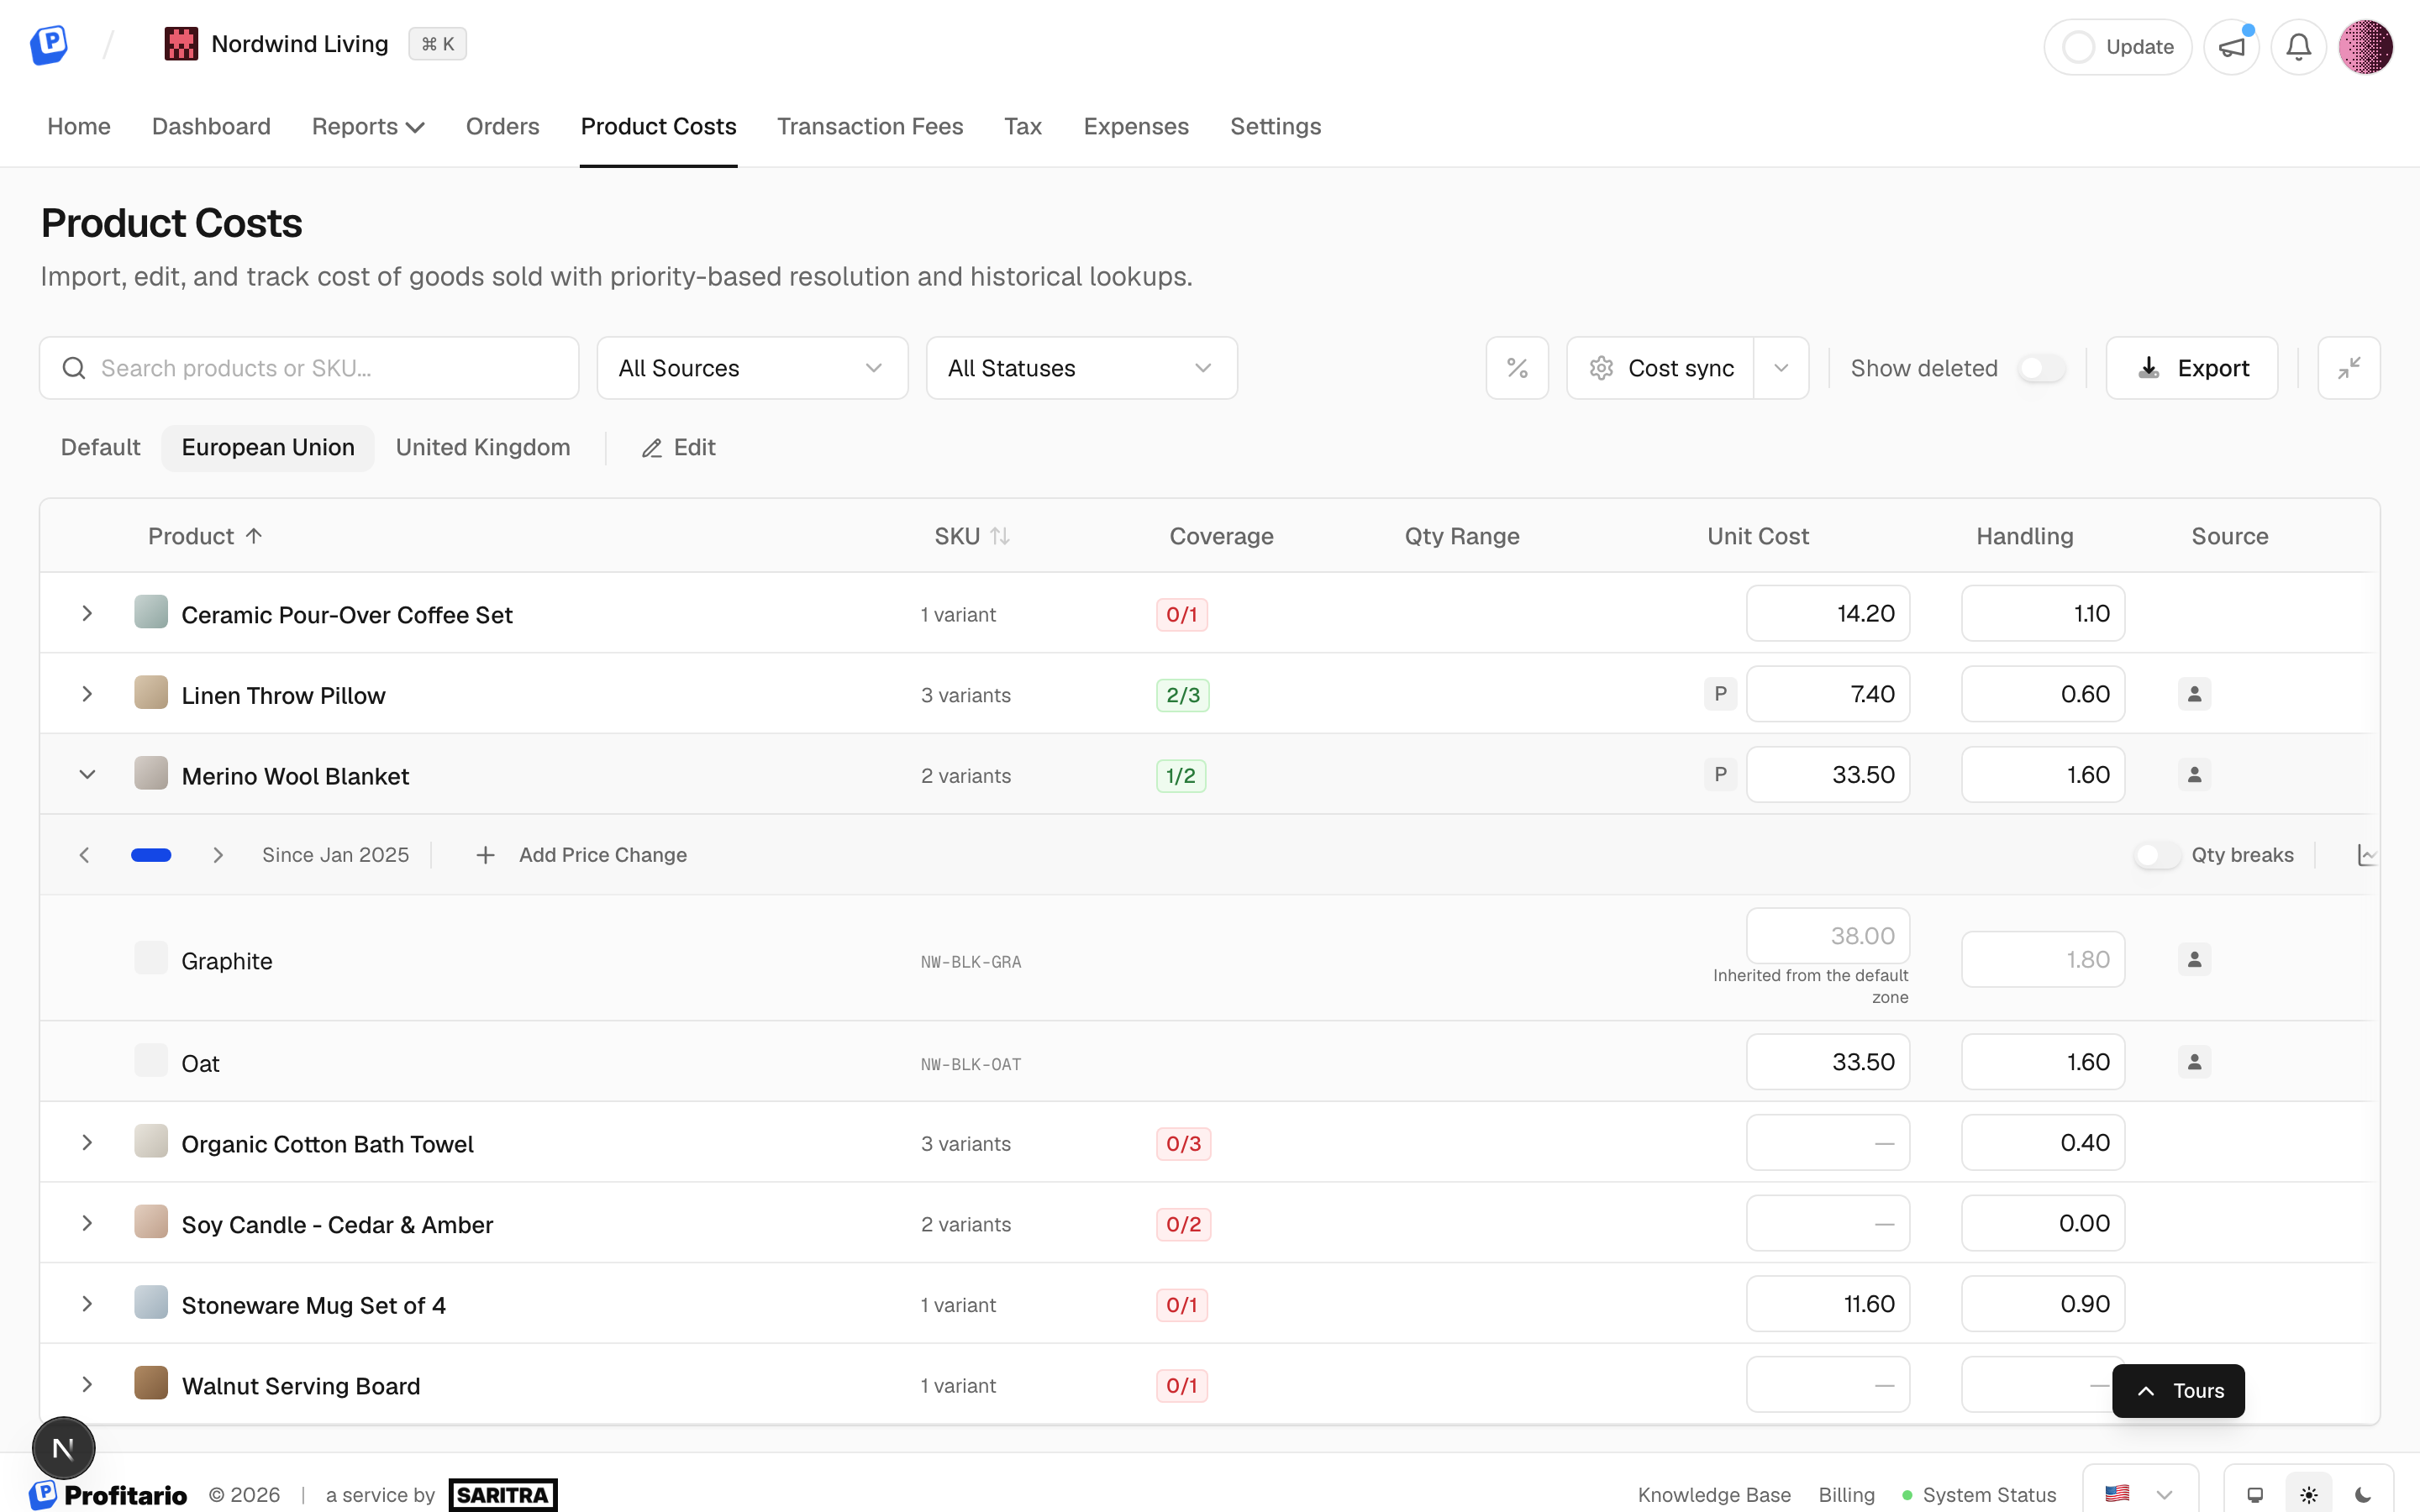Click the collapse view arrows icon
Screen dimensions: 2420x1512
coord(2349,368)
